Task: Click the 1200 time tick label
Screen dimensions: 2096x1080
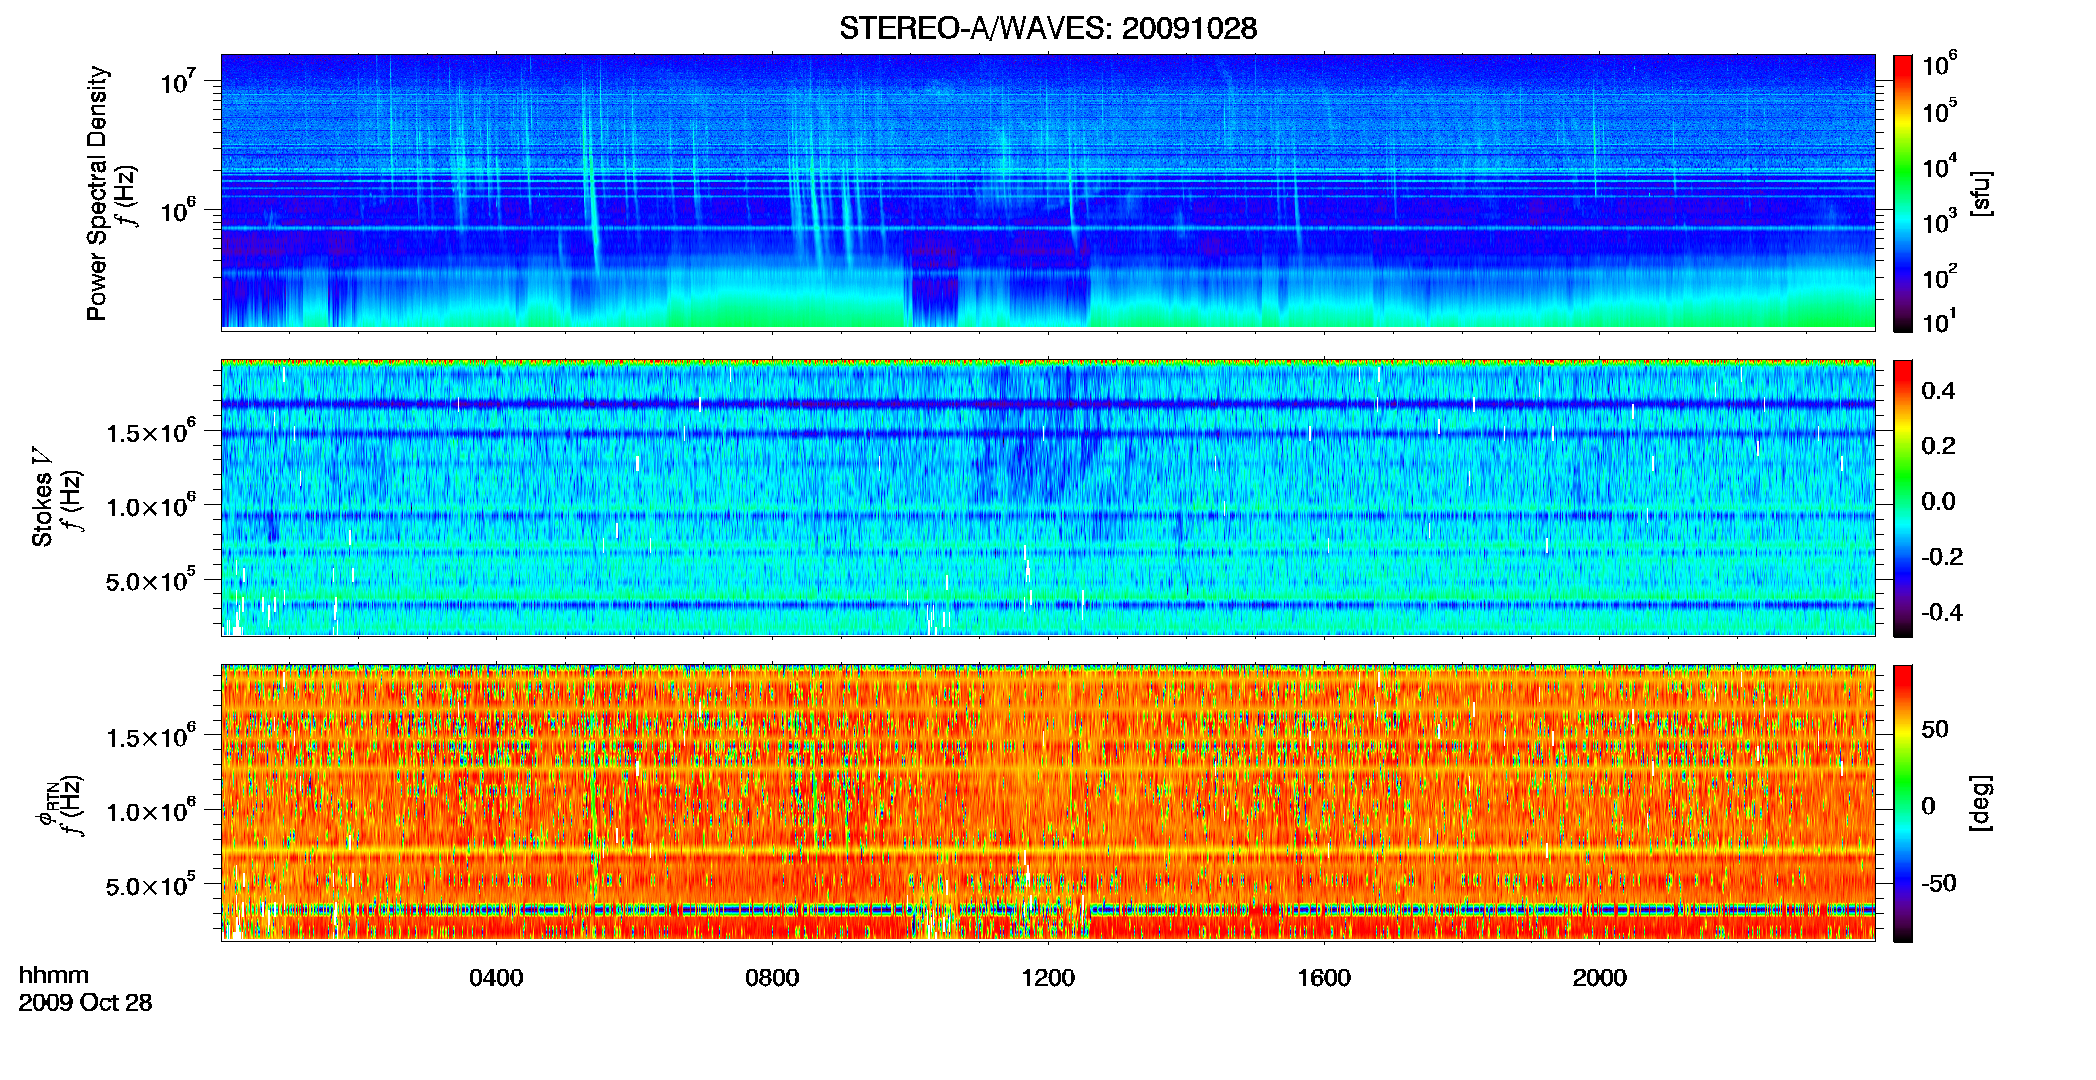Action: (x=1048, y=978)
